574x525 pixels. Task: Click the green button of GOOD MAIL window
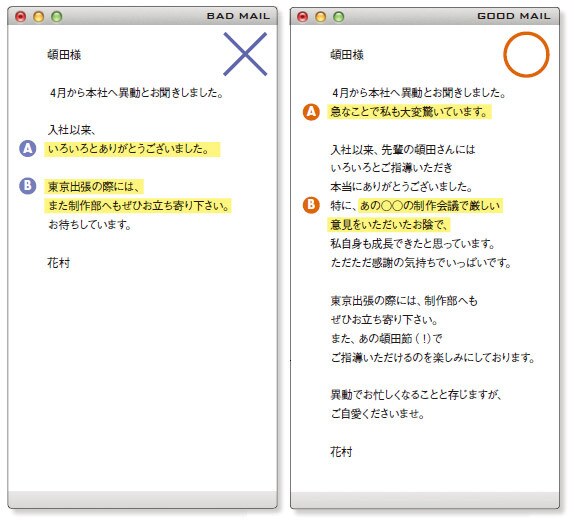coord(339,16)
